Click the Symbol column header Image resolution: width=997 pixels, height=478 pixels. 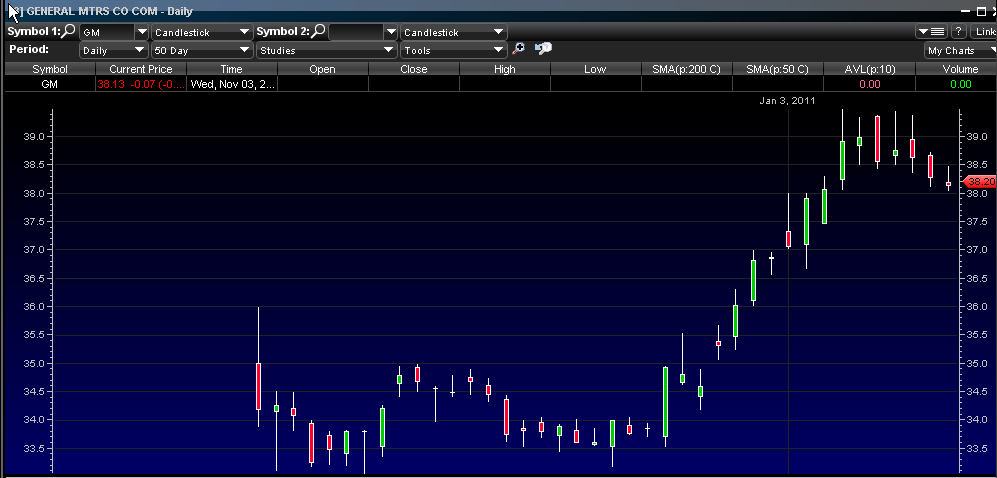point(50,69)
